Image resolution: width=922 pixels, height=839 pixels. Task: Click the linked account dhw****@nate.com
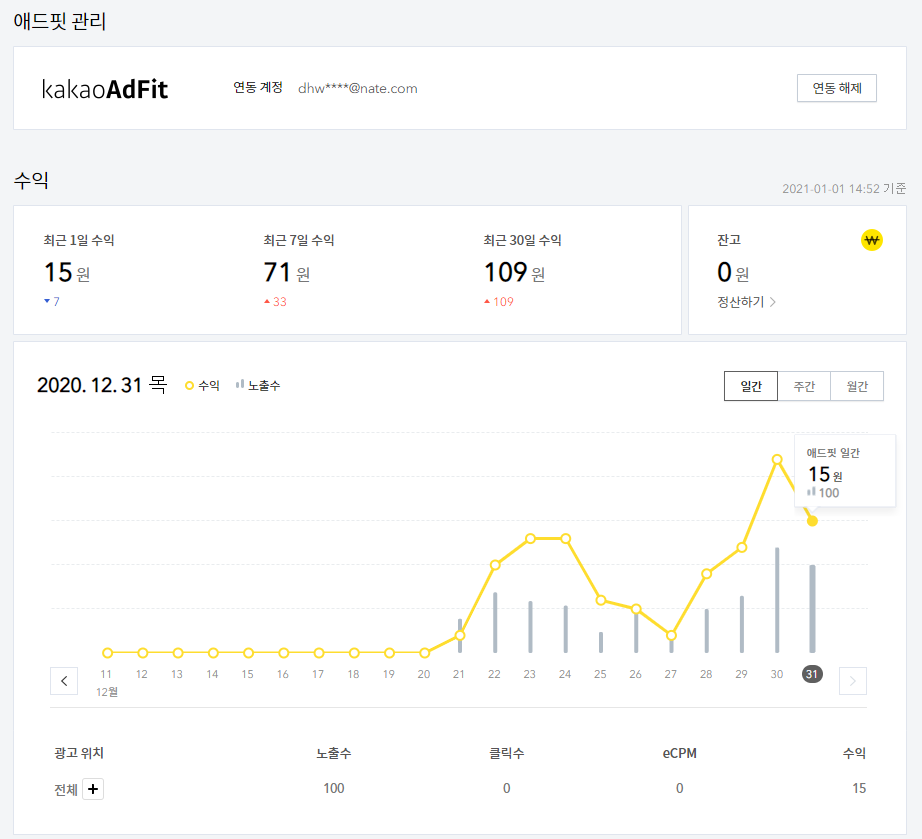pos(358,89)
